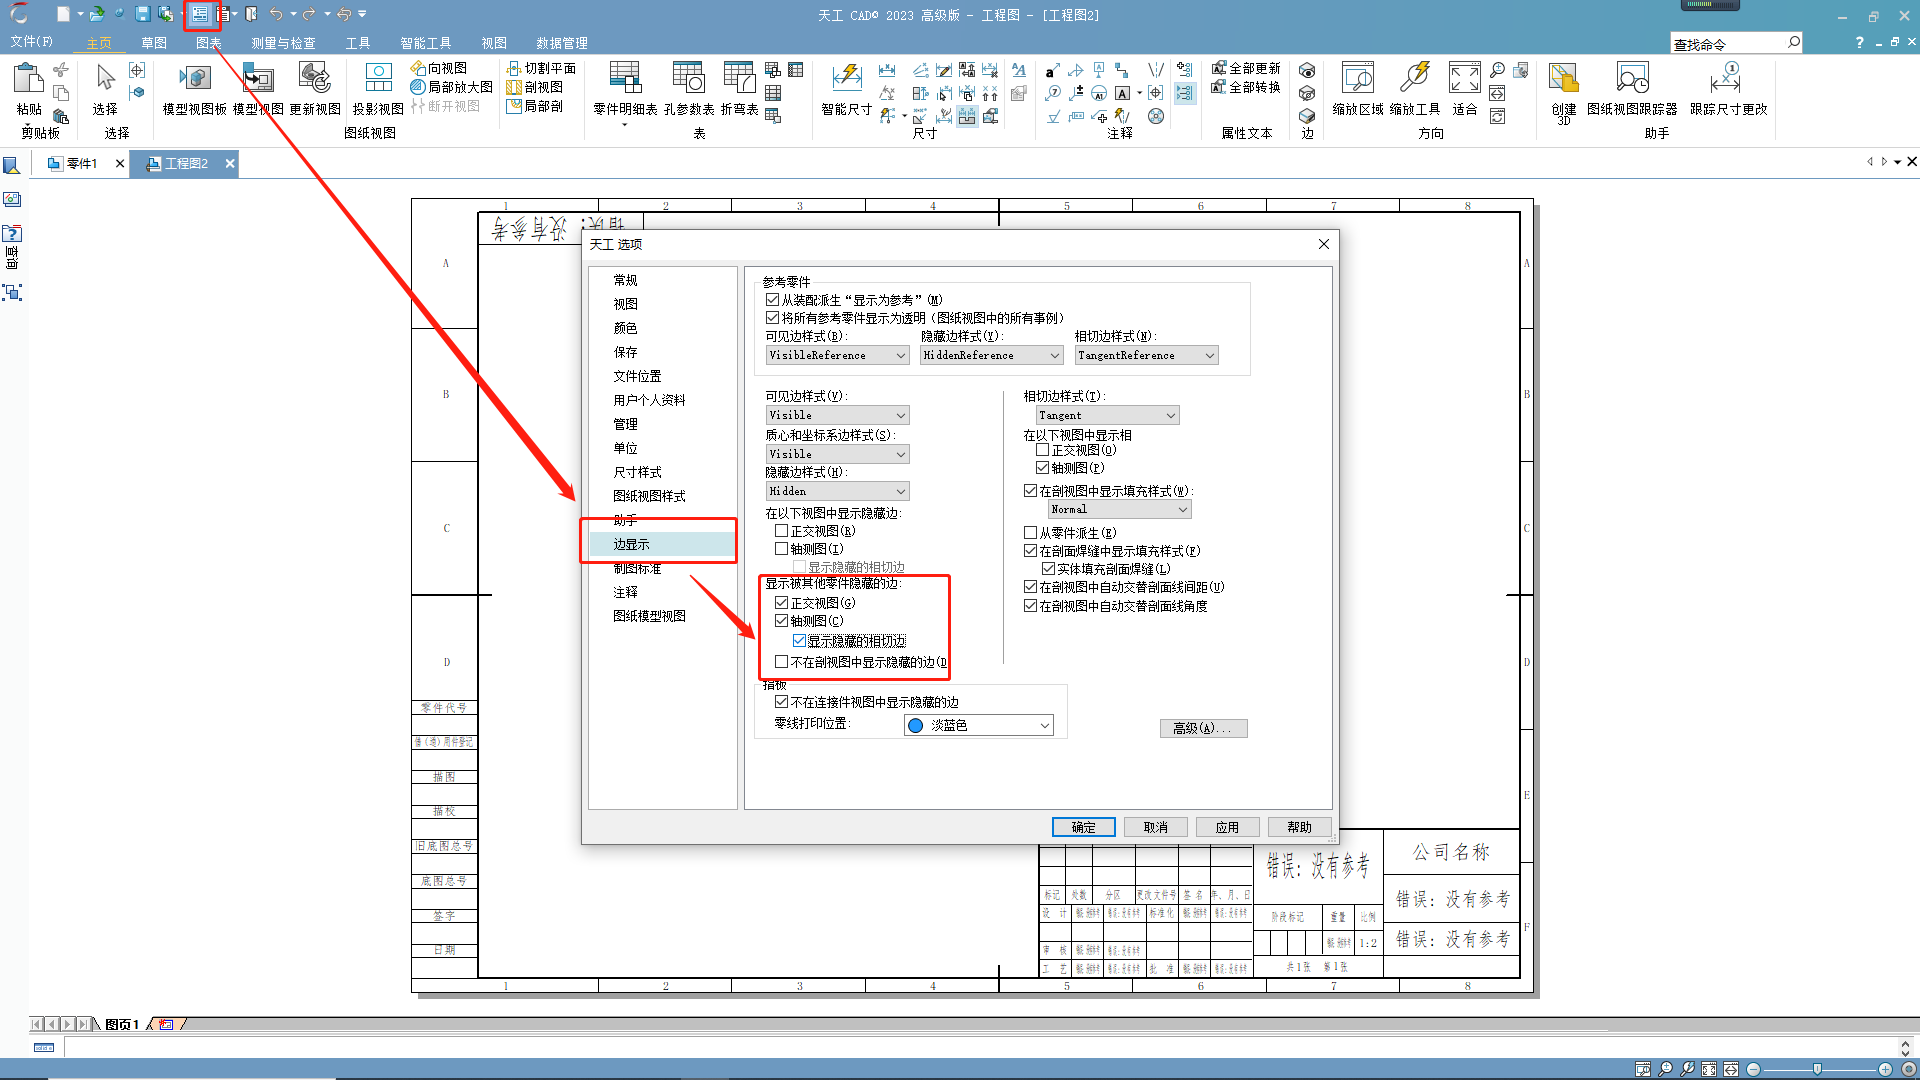Click the 选择 arrow tool
The width and height of the screenshot is (1920, 1080).
pos(105,89)
